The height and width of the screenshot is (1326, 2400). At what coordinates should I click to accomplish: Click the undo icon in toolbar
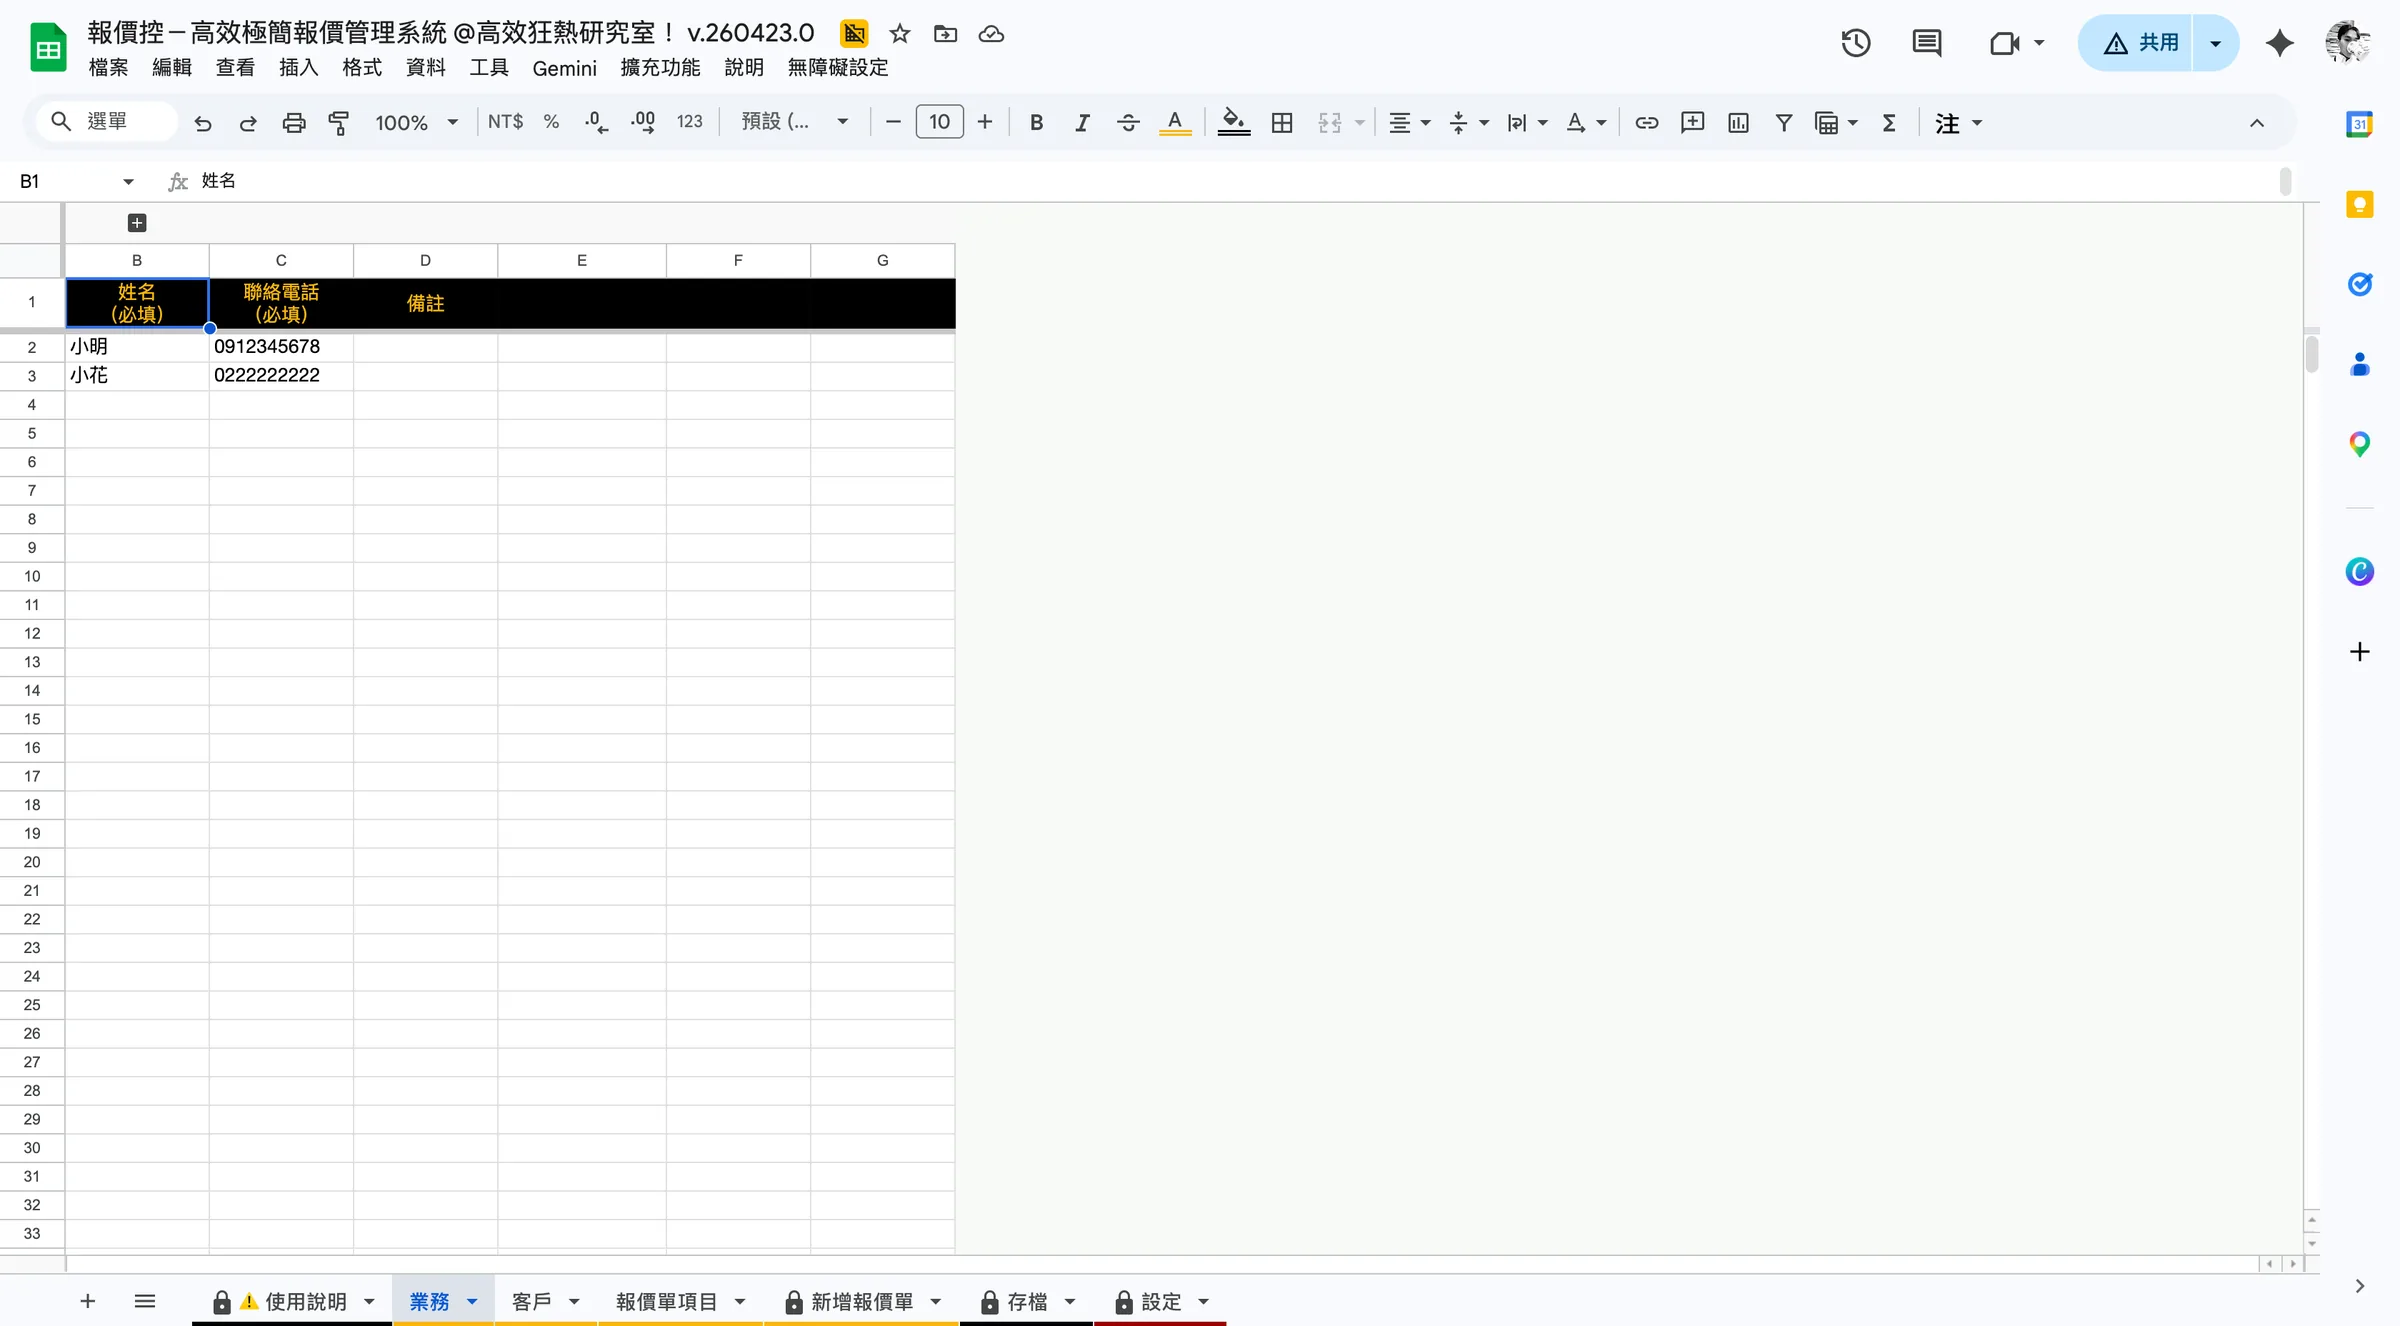pyautogui.click(x=203, y=123)
